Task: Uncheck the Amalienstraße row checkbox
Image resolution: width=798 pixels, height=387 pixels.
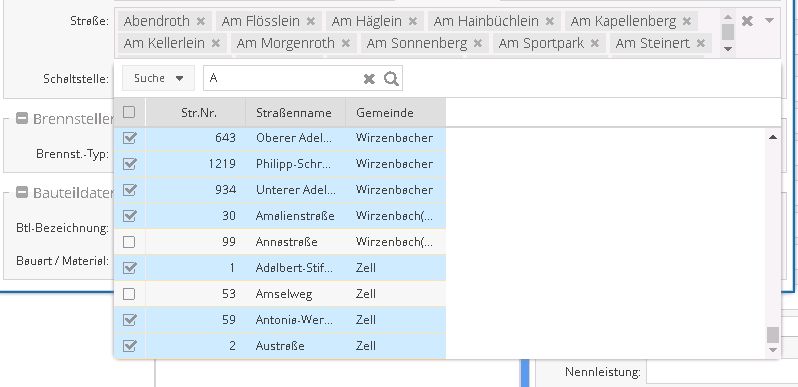Action: 129,216
